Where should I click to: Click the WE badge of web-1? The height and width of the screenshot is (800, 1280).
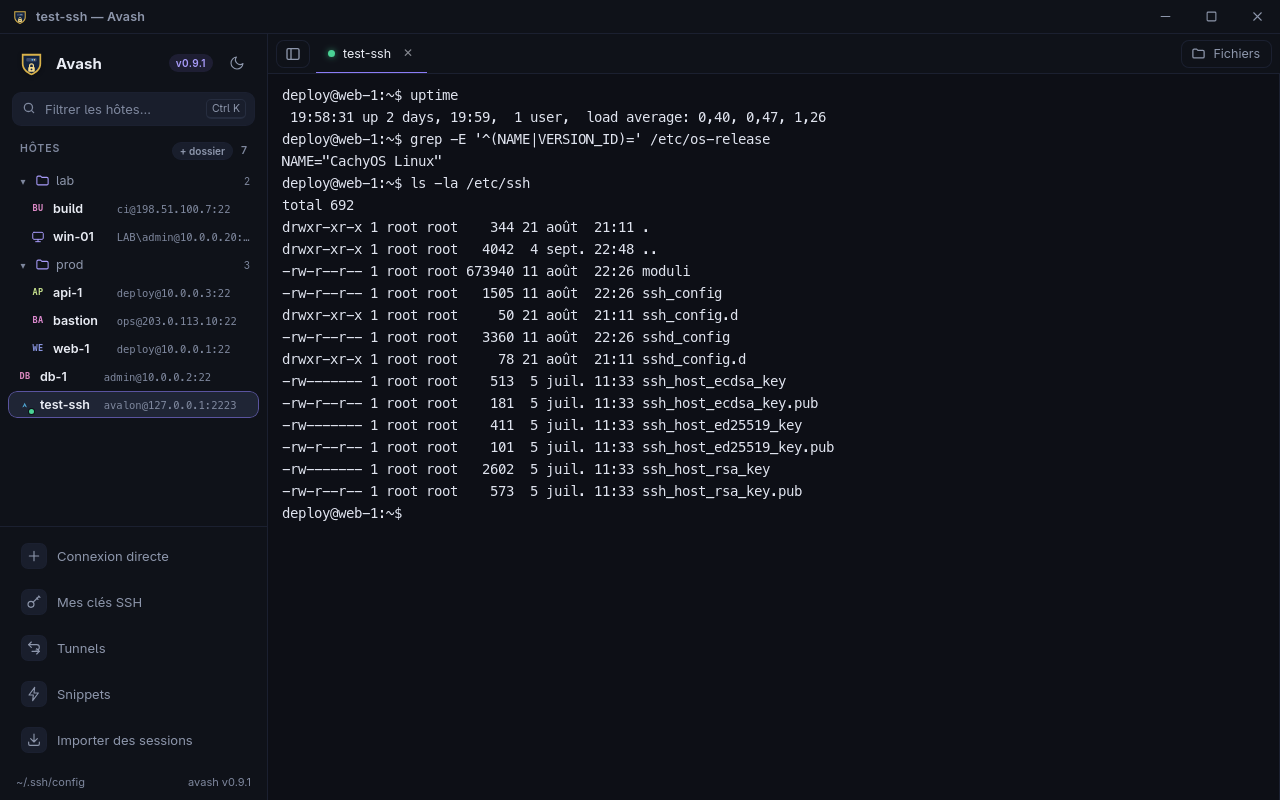[x=38, y=349]
